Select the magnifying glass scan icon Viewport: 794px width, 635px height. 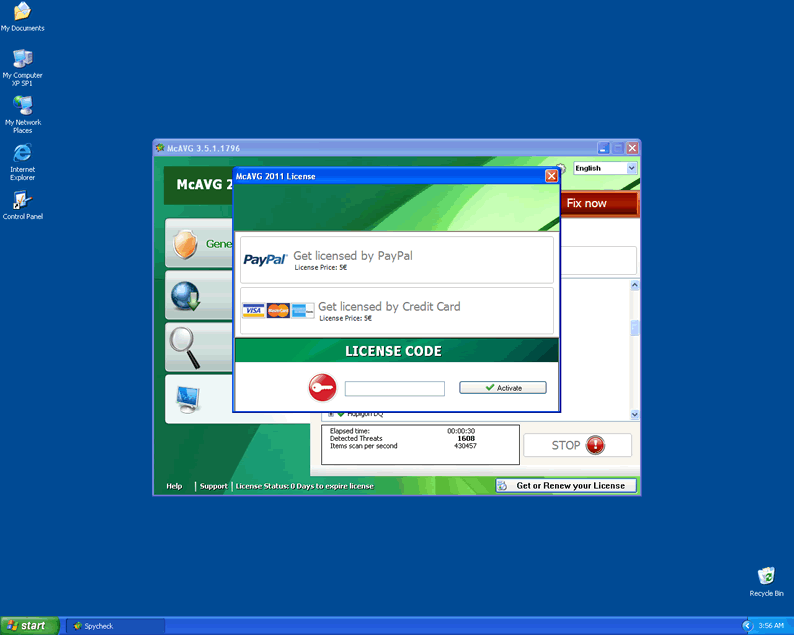185,347
